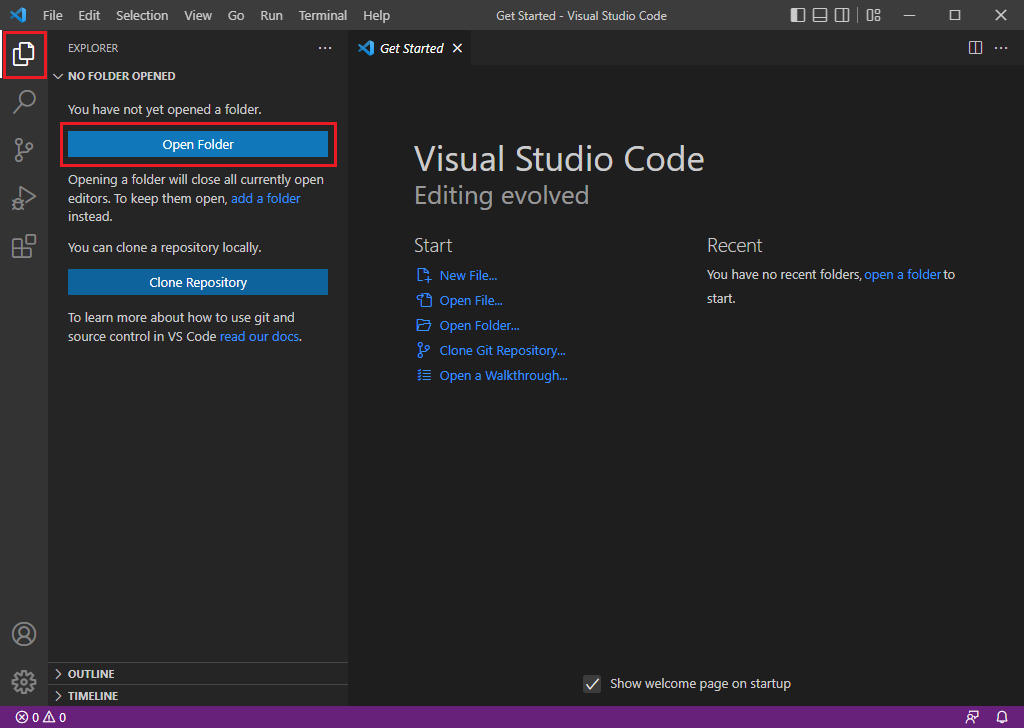Open editor More Actions ellipsis
The height and width of the screenshot is (728, 1024).
point(1000,48)
